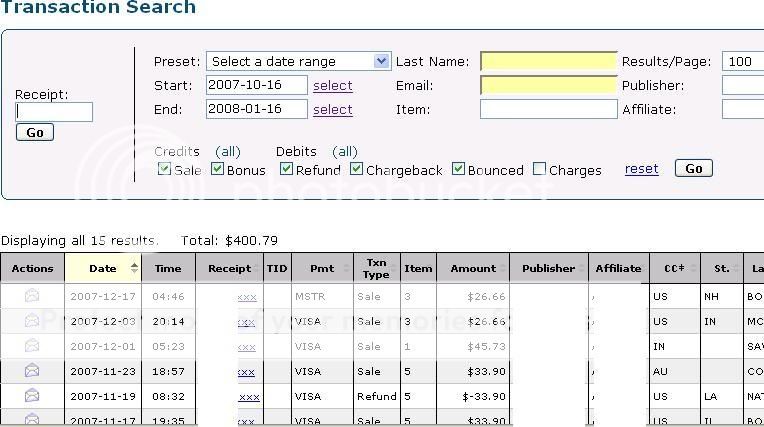
Task: Open receipt link for 2007-11-19 refund
Action: 249,397
